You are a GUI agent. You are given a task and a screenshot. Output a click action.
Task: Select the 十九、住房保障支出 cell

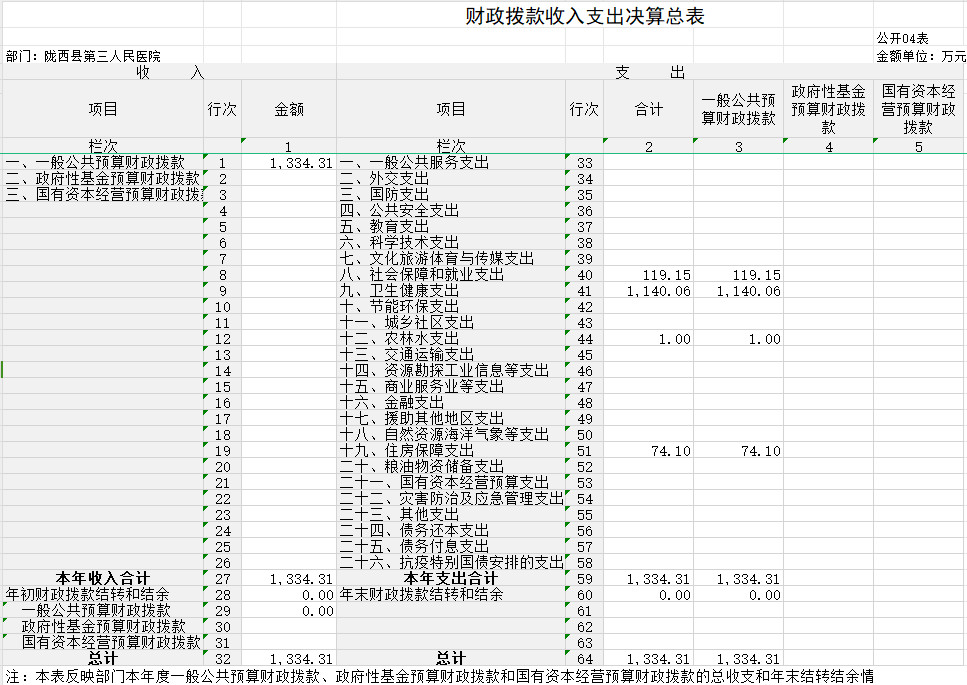(x=407, y=451)
